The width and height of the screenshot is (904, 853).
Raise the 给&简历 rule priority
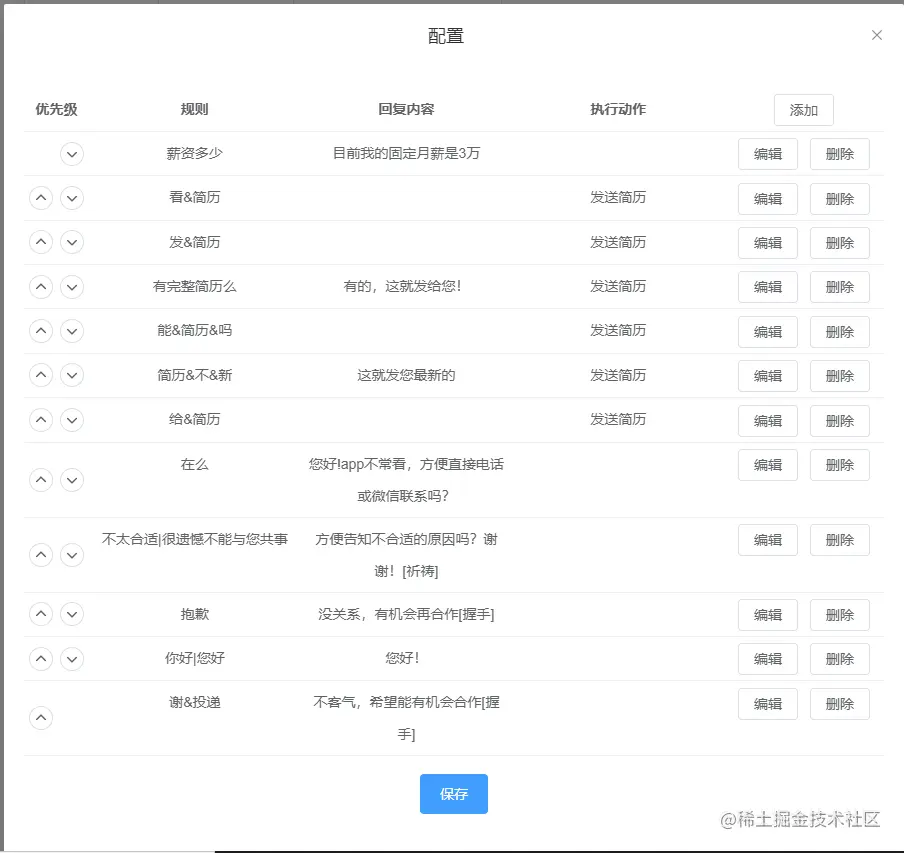point(41,420)
